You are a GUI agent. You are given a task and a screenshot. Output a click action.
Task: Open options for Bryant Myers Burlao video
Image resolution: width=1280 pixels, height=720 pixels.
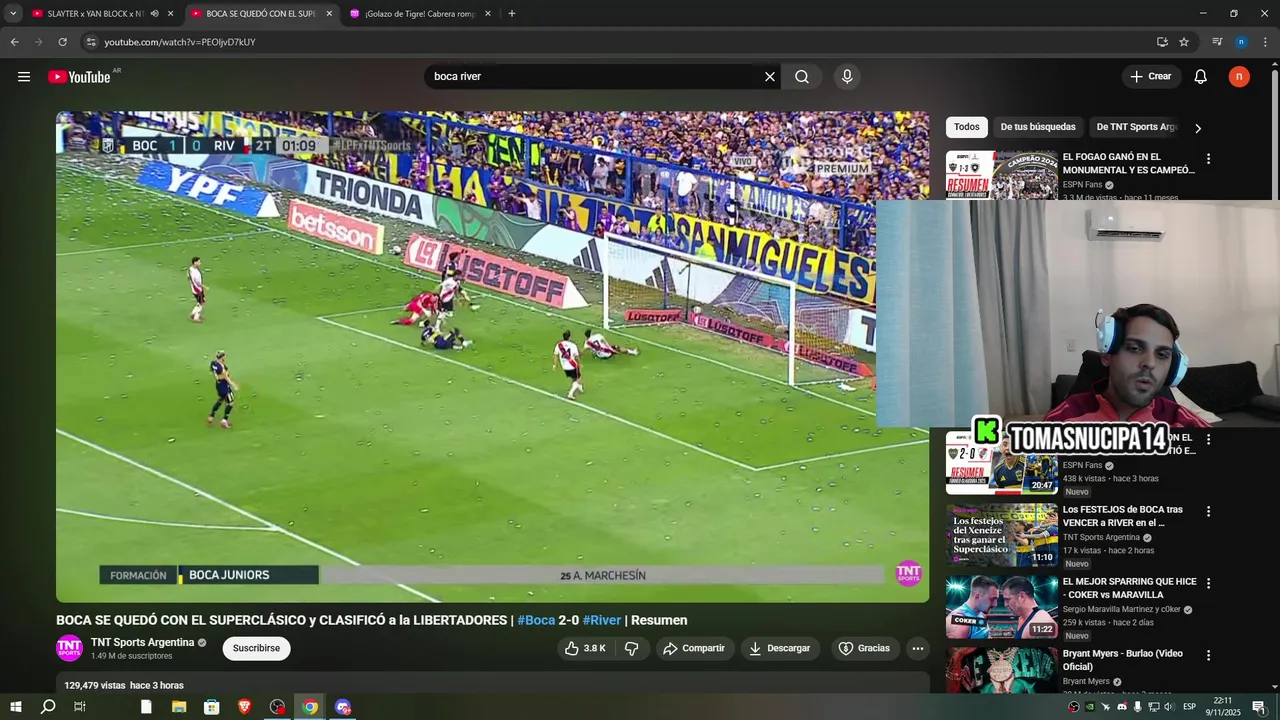click(1208, 655)
